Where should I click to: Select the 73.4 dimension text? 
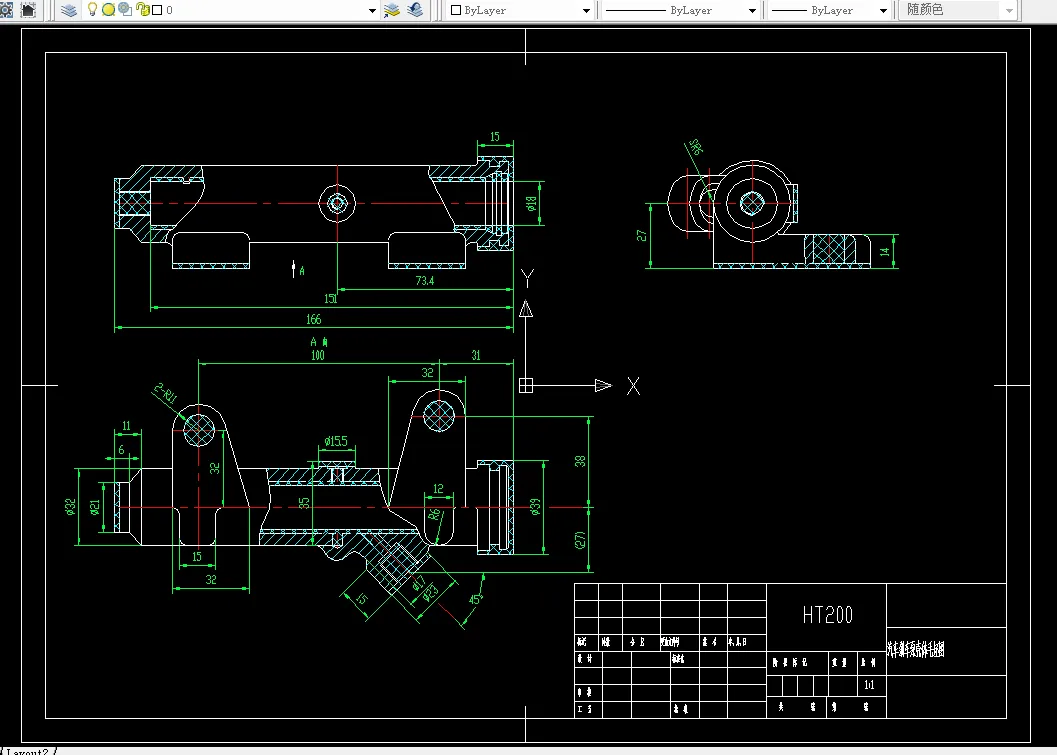[x=425, y=281]
